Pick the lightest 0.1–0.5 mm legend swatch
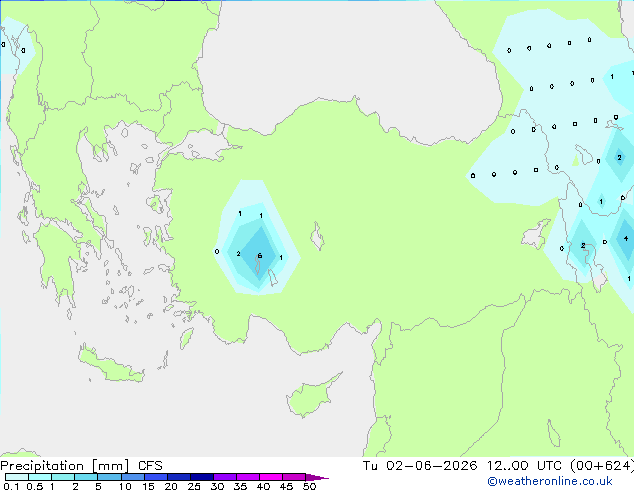634x490 pixels. (17, 477)
